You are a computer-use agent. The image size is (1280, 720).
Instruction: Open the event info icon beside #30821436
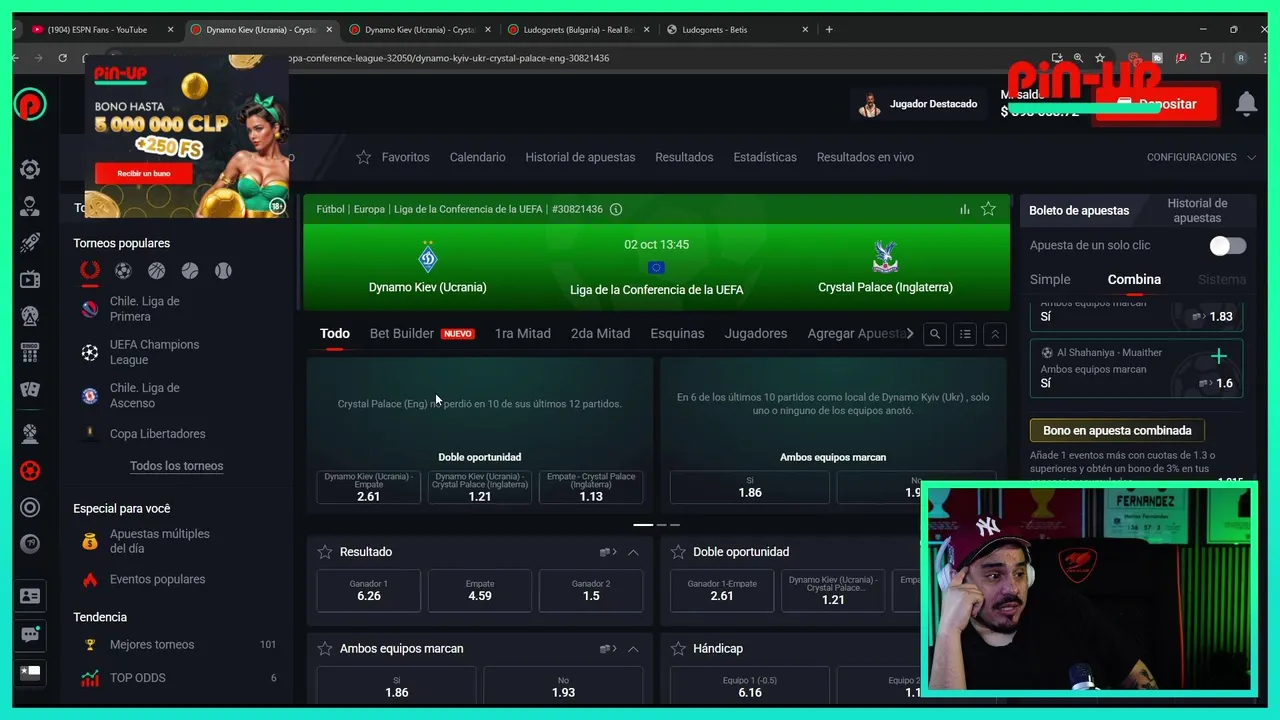click(x=616, y=209)
